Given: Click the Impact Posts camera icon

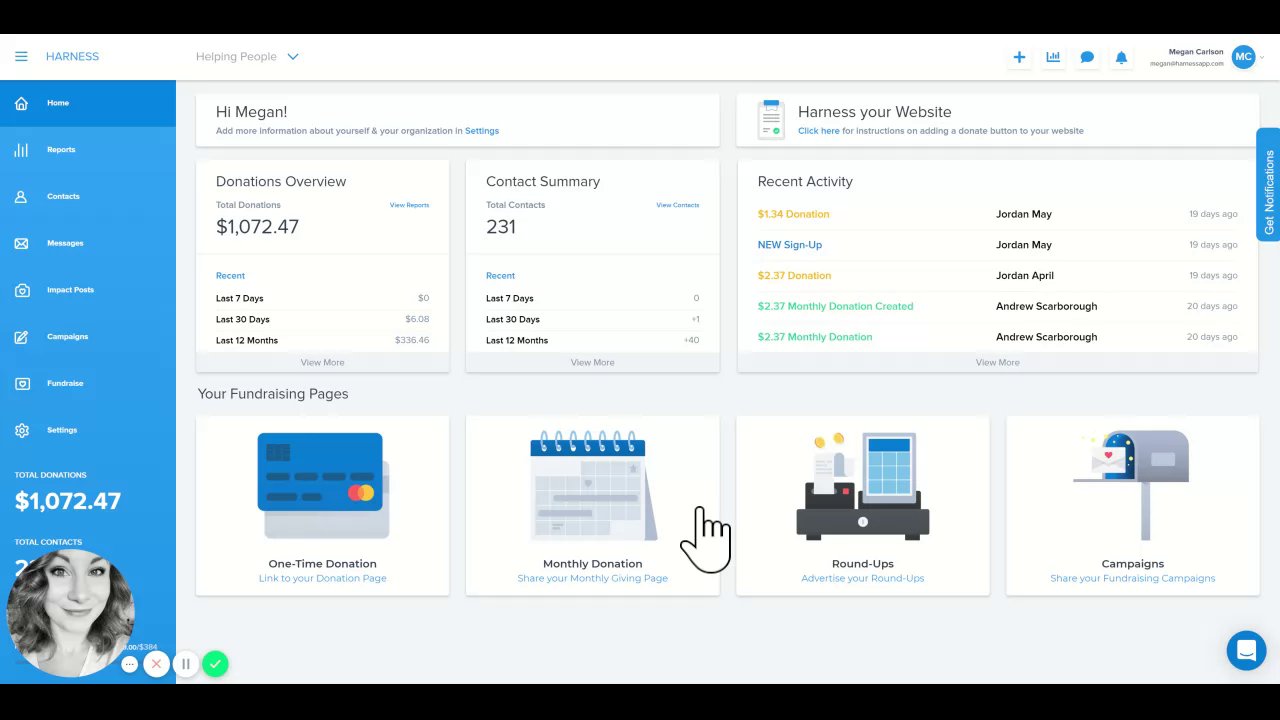Looking at the screenshot, I should [x=21, y=290].
